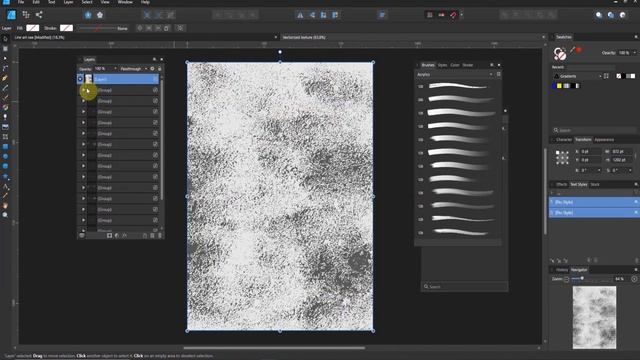Open the Passthrough blend mode dropdown

tap(133, 69)
